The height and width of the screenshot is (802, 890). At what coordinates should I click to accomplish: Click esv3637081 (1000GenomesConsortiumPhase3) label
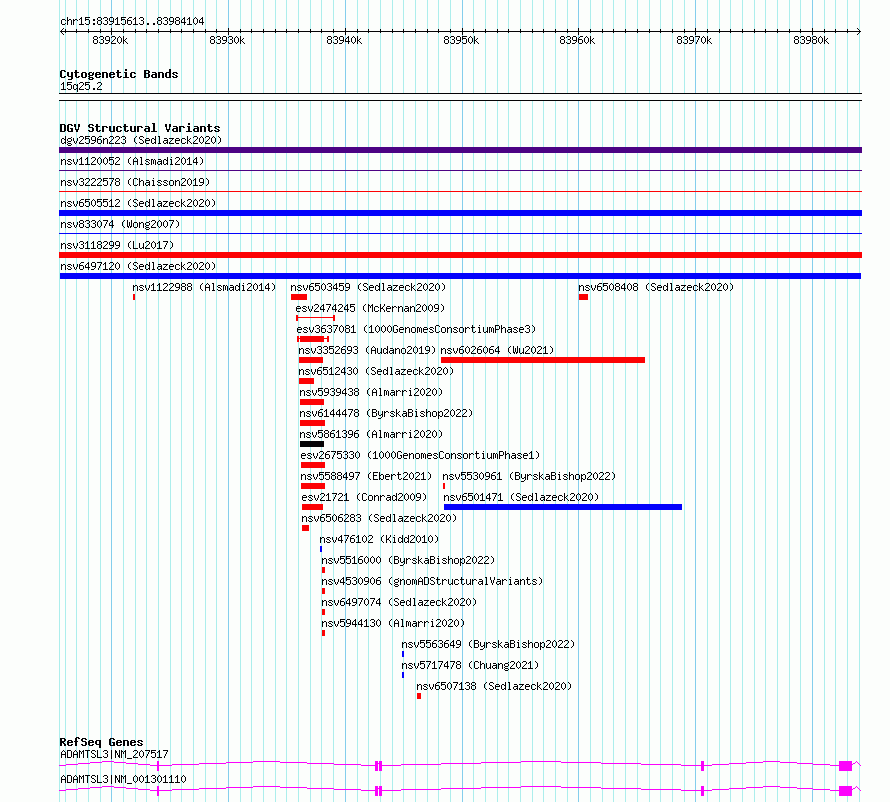tap(416, 329)
